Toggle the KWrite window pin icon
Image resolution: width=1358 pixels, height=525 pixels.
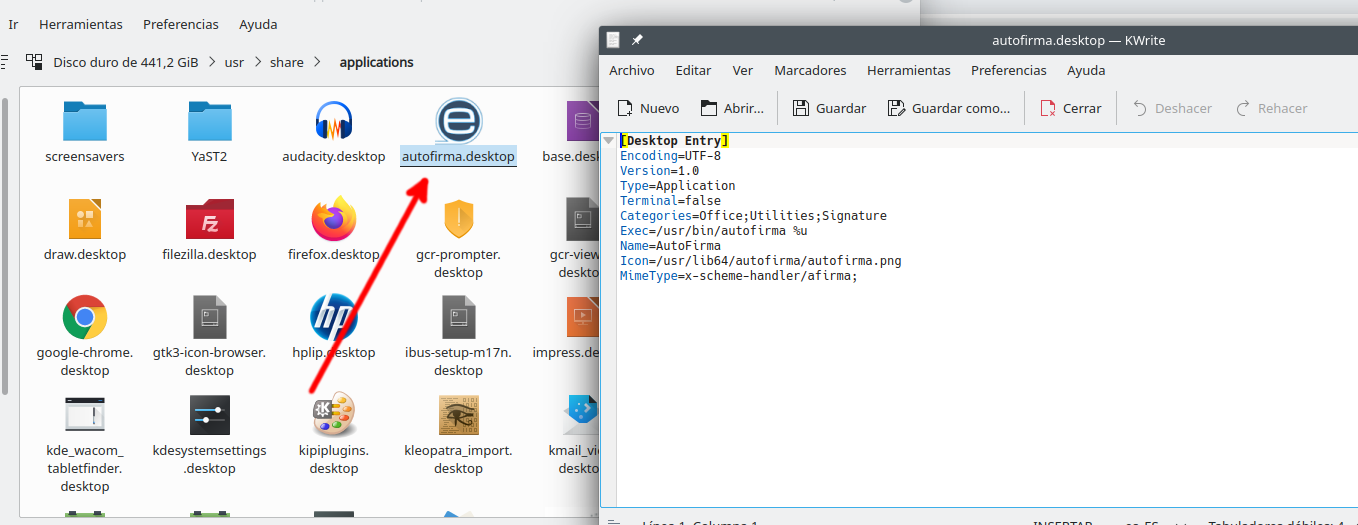[x=637, y=40]
